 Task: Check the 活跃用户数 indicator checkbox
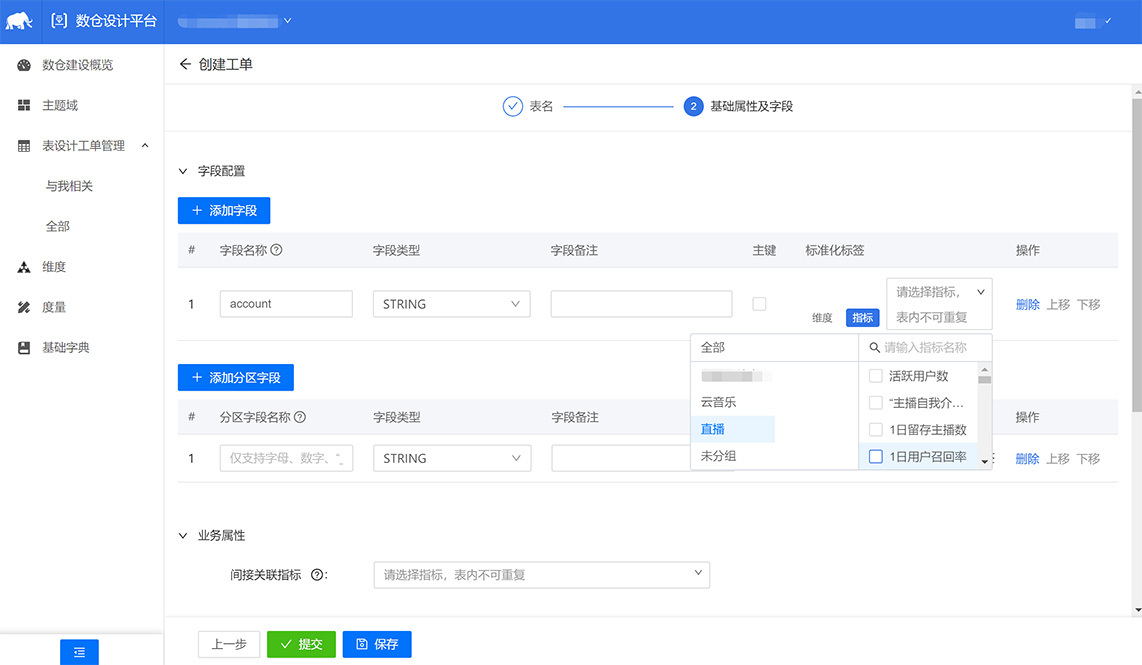point(876,375)
